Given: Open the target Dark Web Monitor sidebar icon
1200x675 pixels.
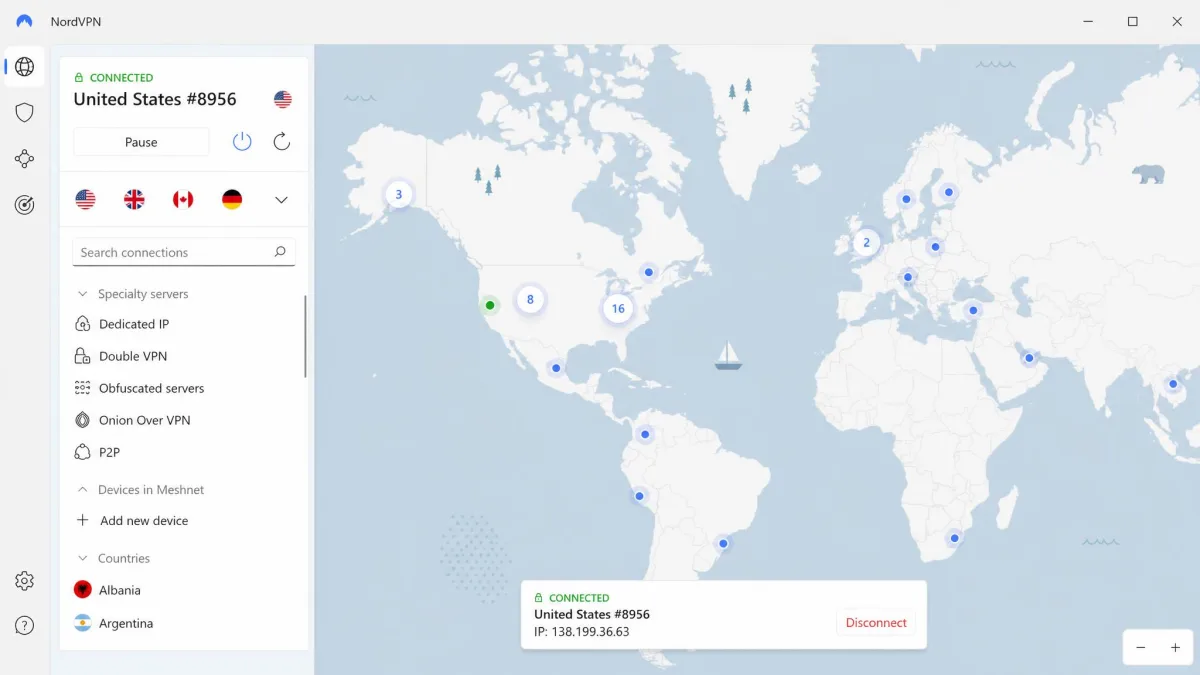Looking at the screenshot, I should tap(25, 205).
